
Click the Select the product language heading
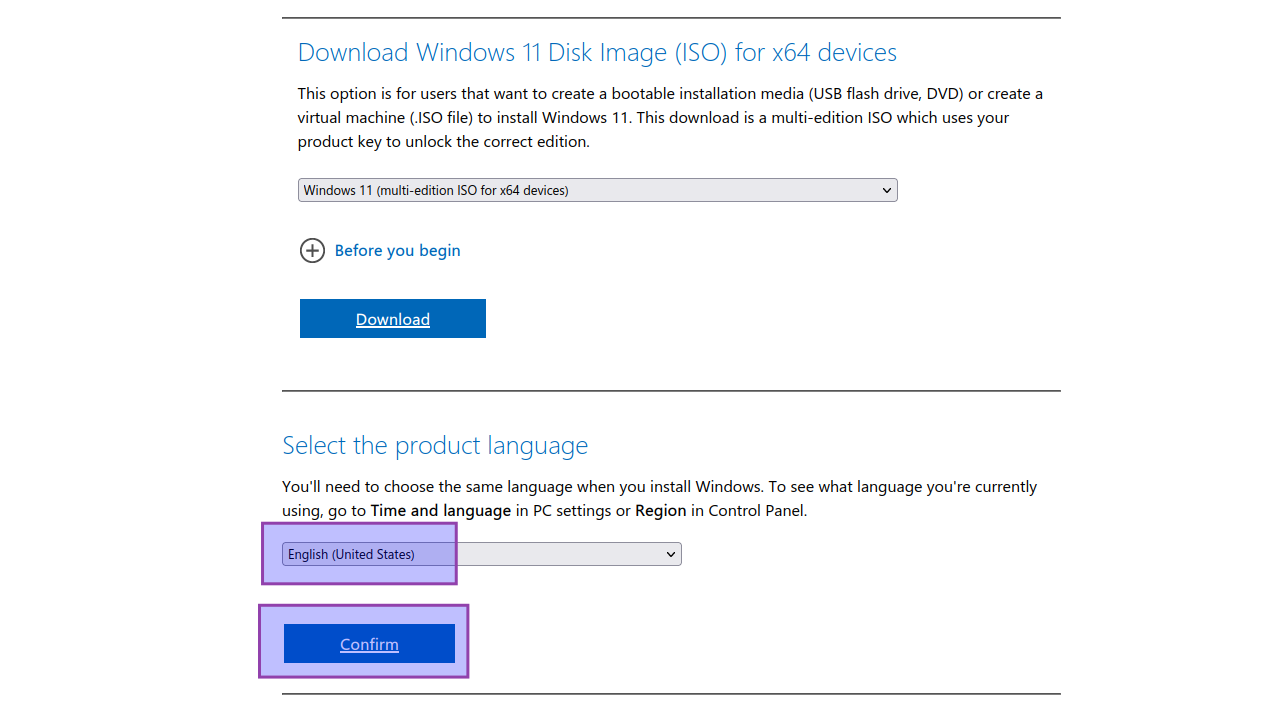coord(435,445)
